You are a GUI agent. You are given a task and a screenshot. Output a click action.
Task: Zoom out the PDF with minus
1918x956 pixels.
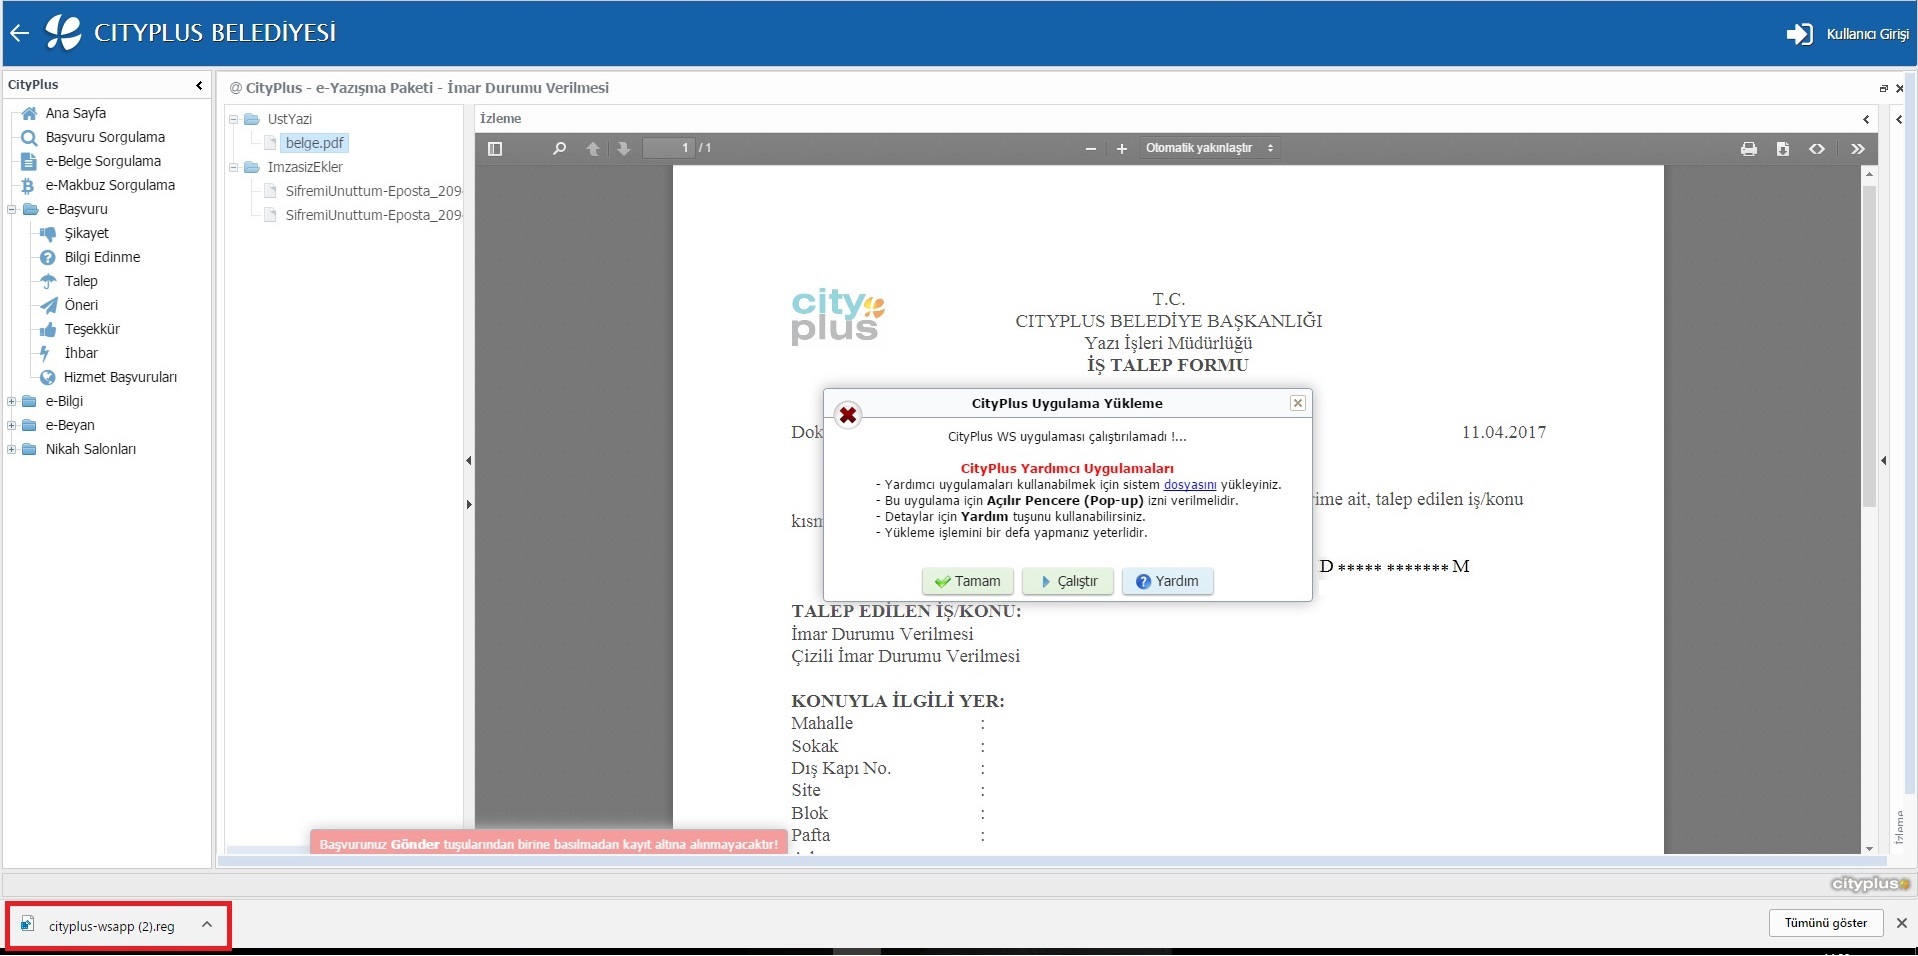click(x=1091, y=148)
